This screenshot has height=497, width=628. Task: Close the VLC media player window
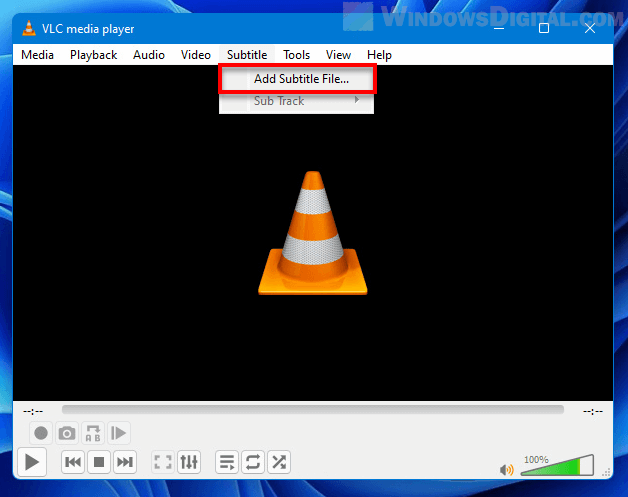pyautogui.click(x=590, y=28)
